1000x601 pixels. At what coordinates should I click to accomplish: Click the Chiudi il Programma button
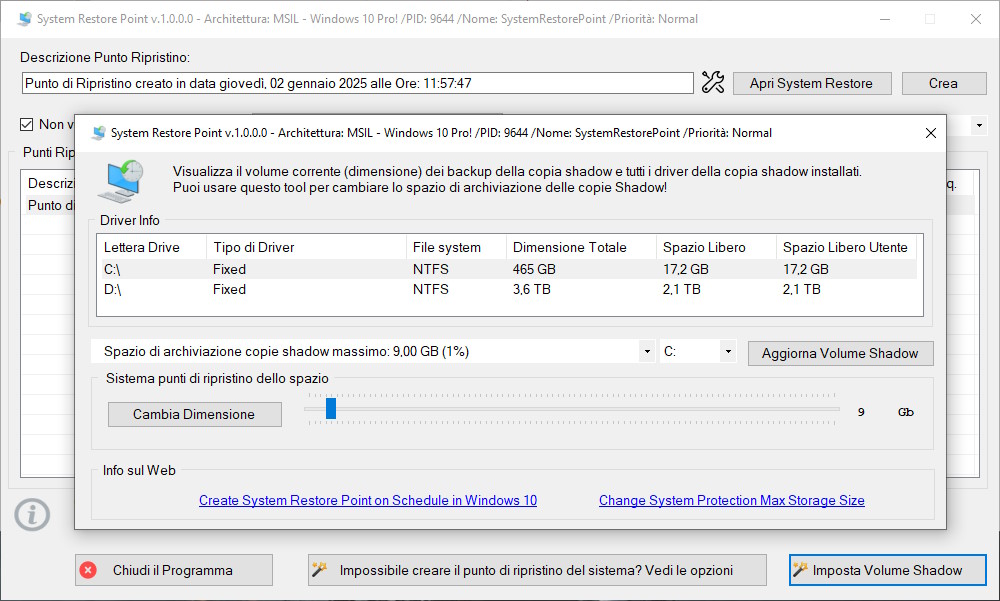pos(173,570)
